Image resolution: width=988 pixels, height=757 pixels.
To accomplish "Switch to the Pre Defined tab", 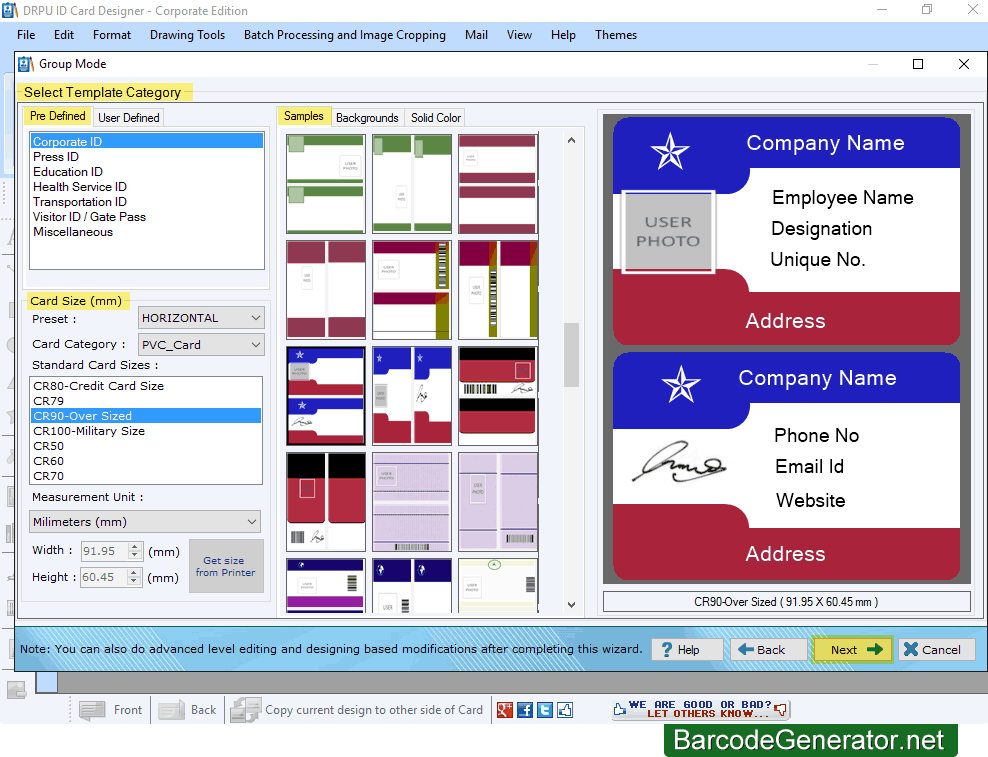I will coord(57,116).
